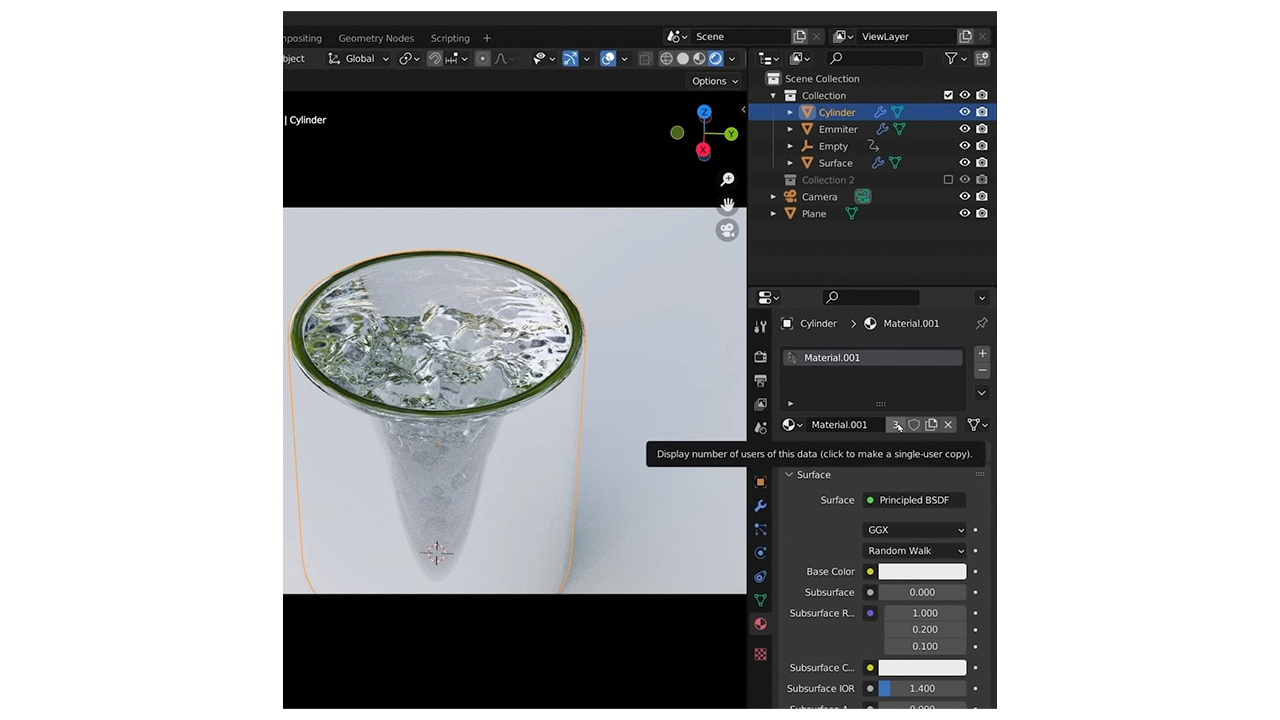1280x720 pixels.
Task: Click the blue Z axis on gizmo
Action: click(x=704, y=112)
